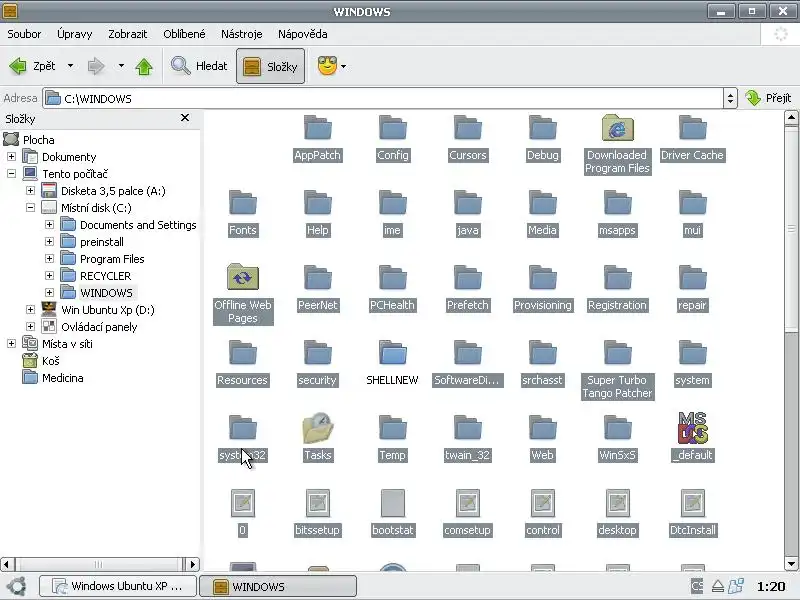Click the Přejít go button
800x600 pixels.
point(768,98)
